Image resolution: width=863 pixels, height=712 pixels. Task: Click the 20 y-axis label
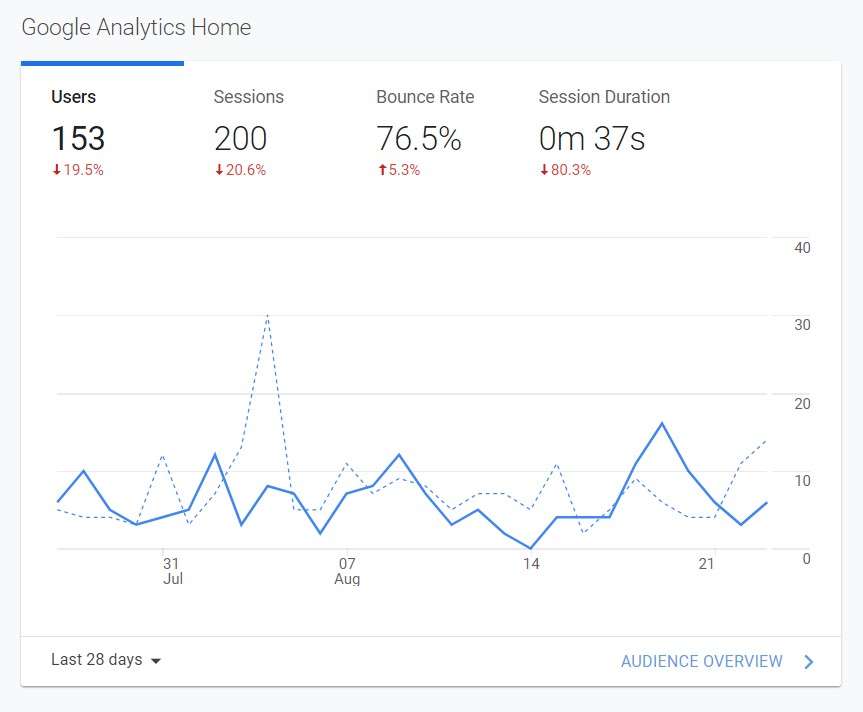pyautogui.click(x=802, y=404)
